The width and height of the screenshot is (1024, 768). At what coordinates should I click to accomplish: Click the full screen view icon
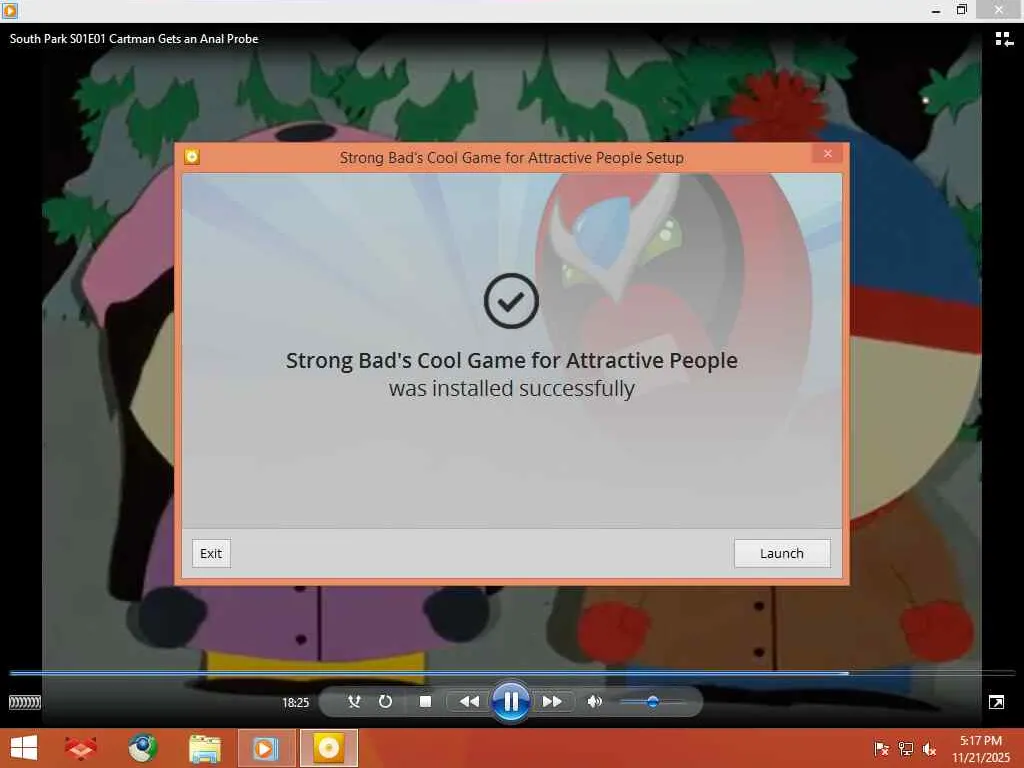[x=997, y=702]
